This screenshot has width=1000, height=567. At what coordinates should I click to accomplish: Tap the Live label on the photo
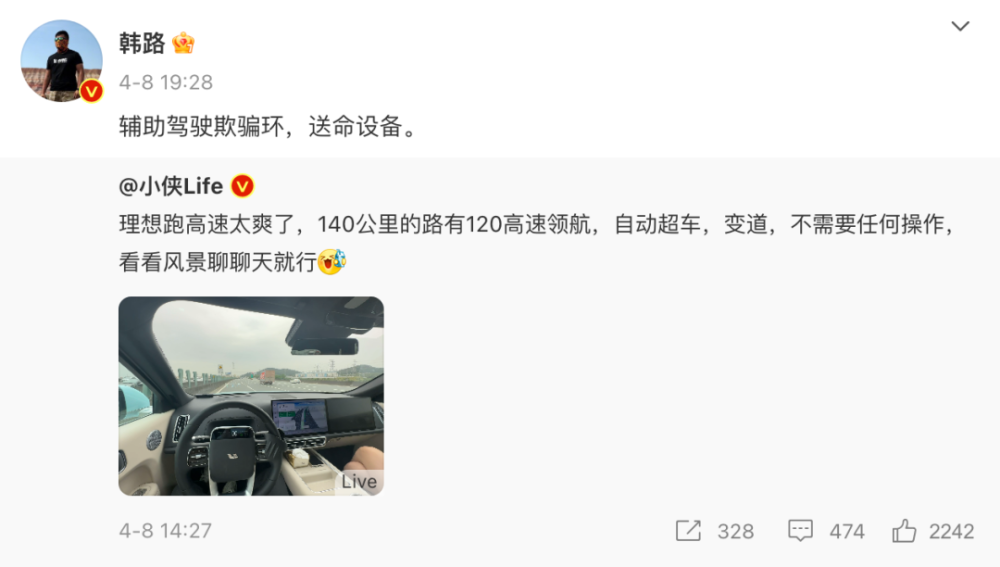tap(358, 482)
